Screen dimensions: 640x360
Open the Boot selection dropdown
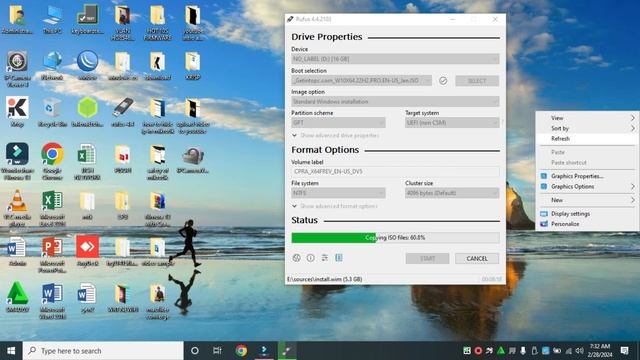pyautogui.click(x=361, y=80)
